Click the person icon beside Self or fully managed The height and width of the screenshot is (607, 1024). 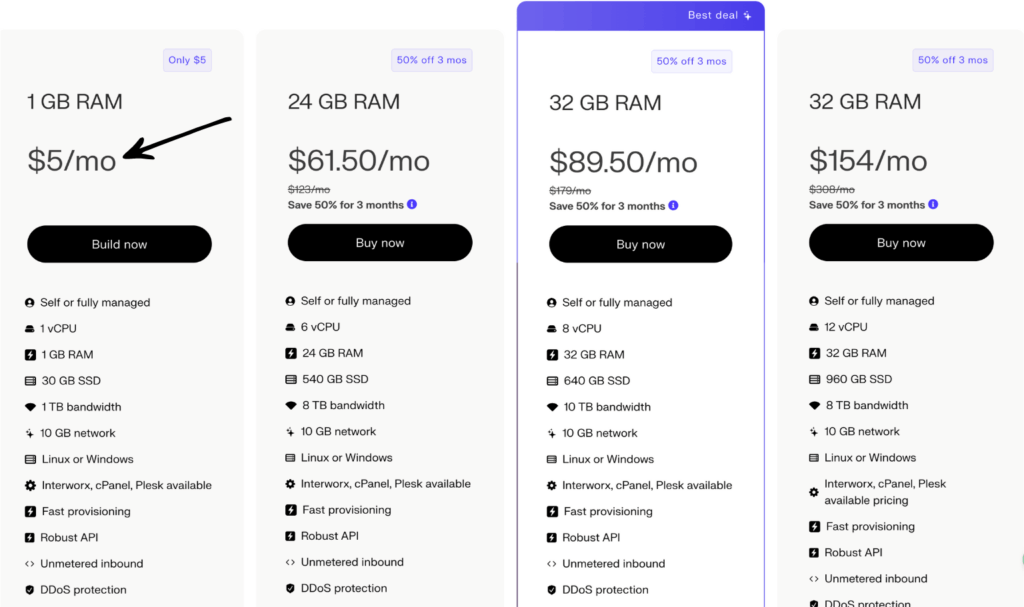32,301
